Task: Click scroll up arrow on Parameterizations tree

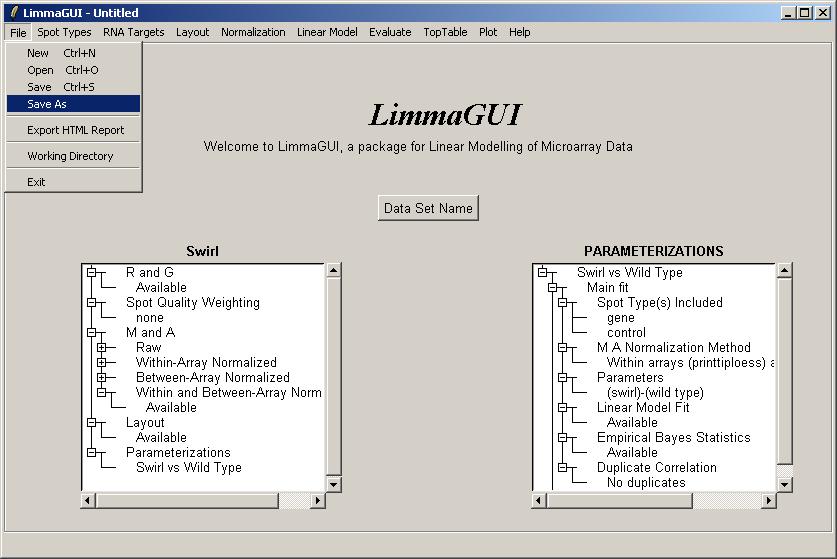Action: (785, 270)
